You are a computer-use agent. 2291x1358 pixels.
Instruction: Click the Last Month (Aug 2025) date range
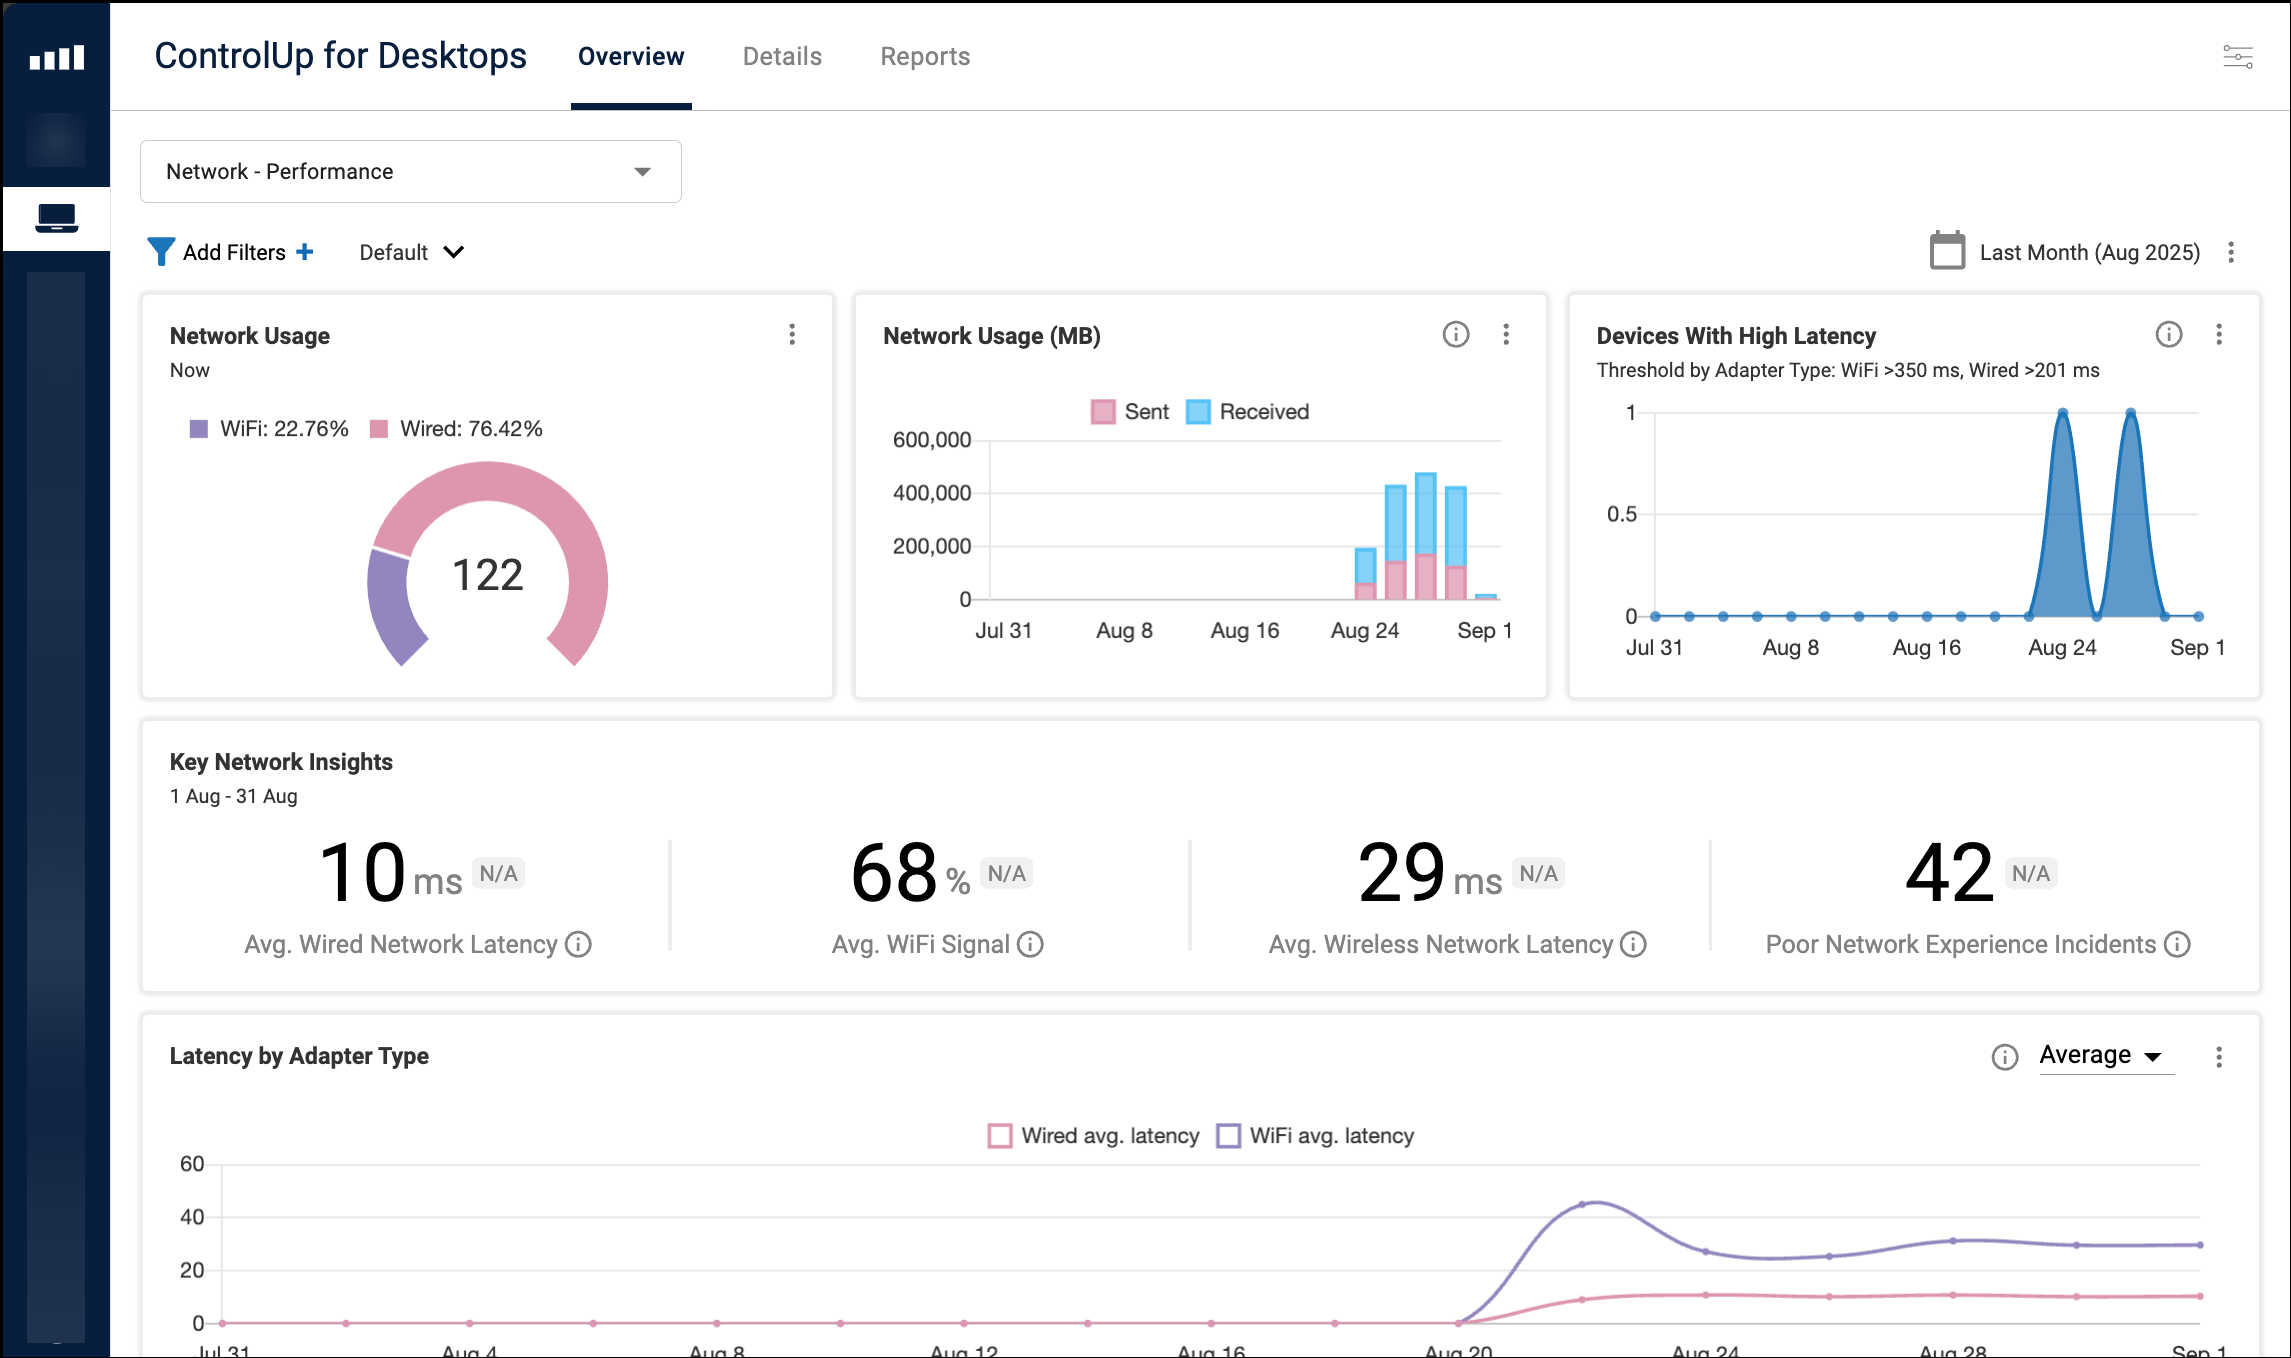2090,252
